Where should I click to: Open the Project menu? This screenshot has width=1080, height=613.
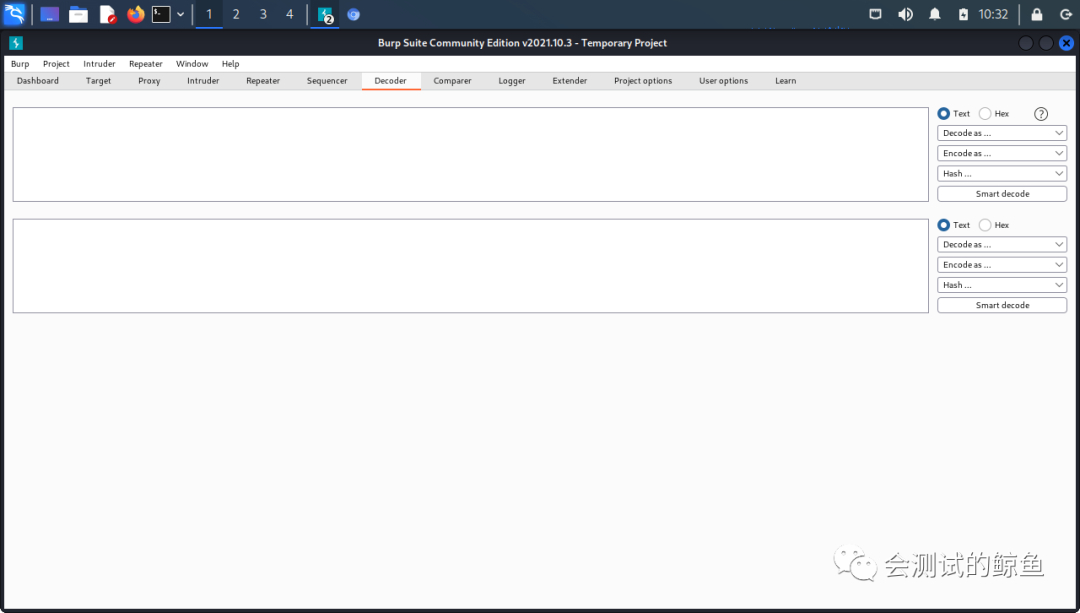pyautogui.click(x=56, y=63)
